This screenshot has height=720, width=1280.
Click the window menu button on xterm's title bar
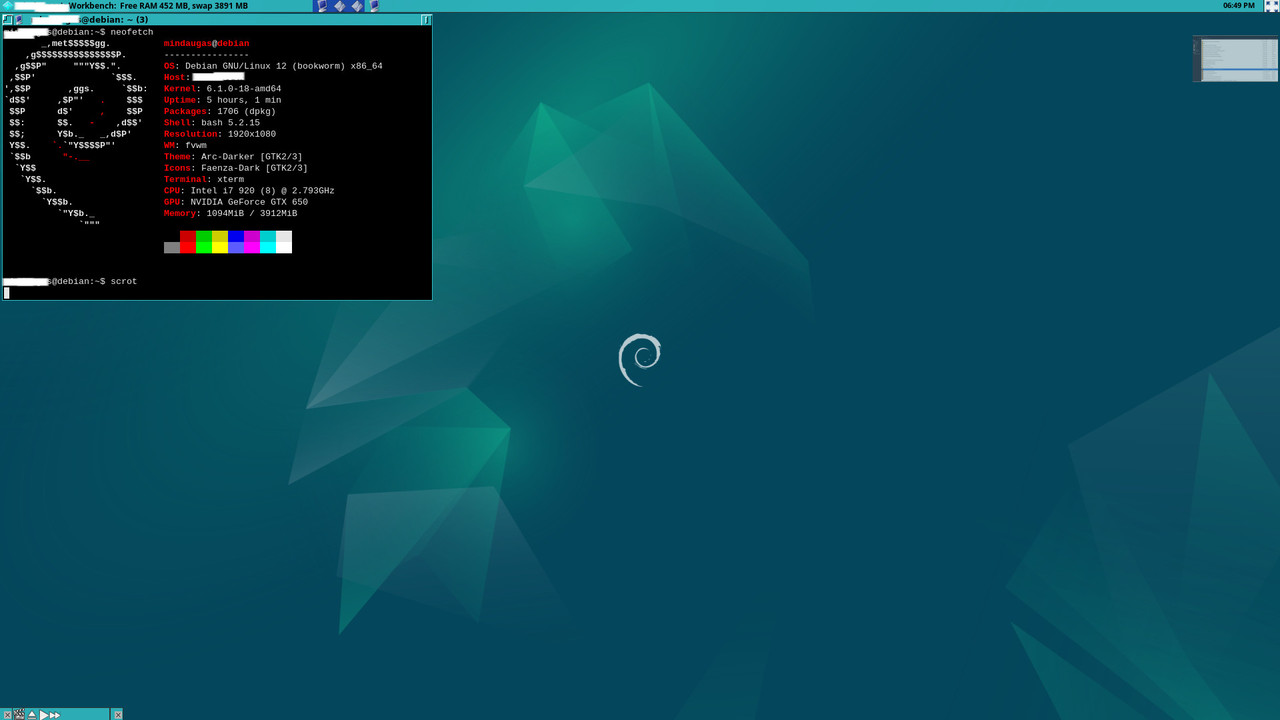point(7,20)
